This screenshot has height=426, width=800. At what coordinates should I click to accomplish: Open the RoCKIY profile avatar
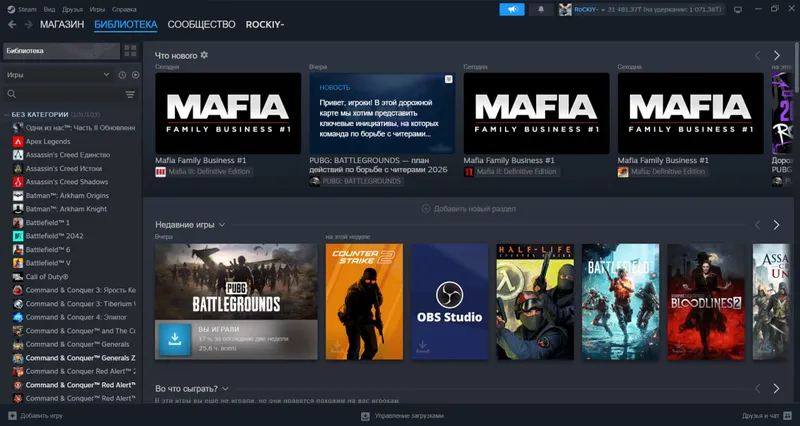click(x=565, y=10)
